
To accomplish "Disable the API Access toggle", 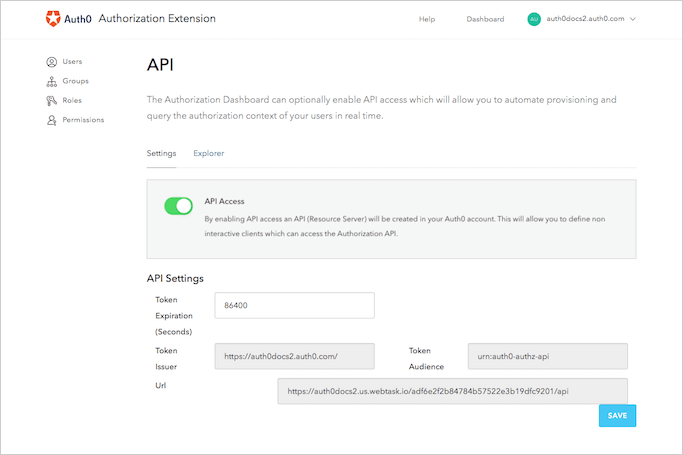I will coord(179,206).
